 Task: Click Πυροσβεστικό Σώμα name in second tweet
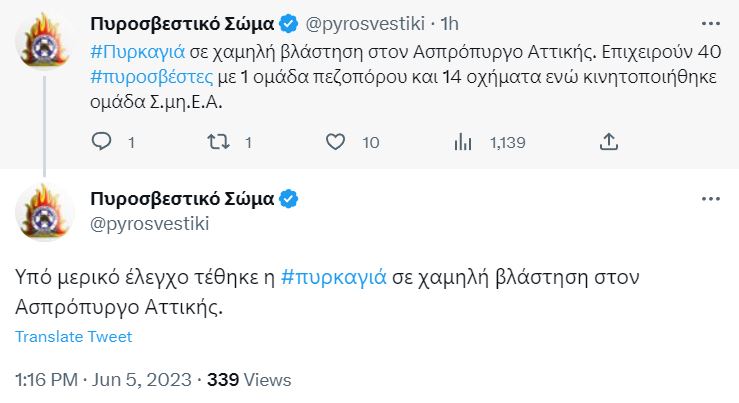coord(181,199)
